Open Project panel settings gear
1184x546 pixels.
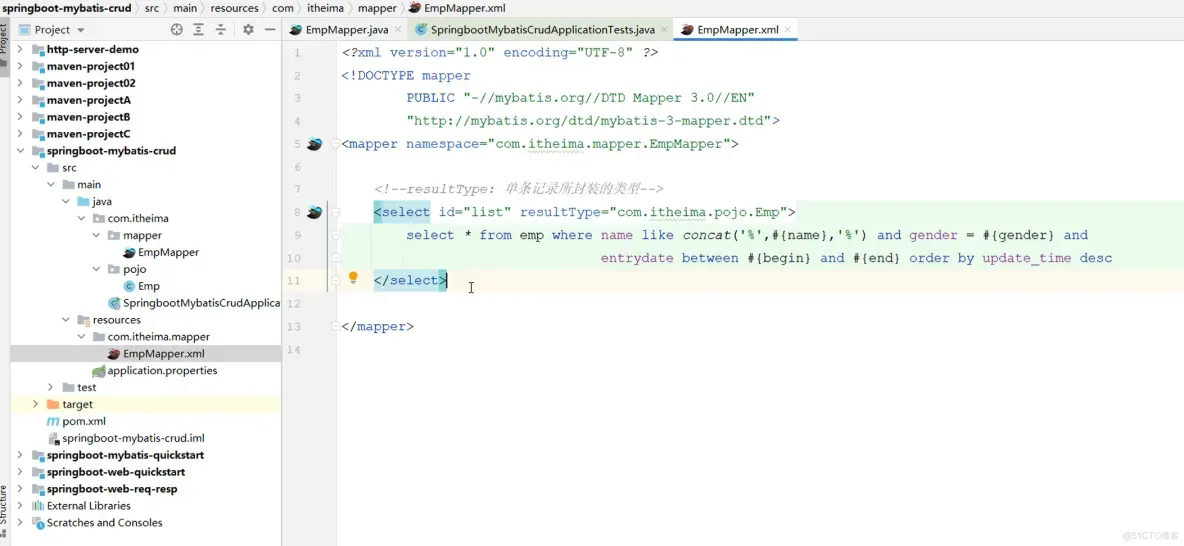pyautogui.click(x=248, y=29)
